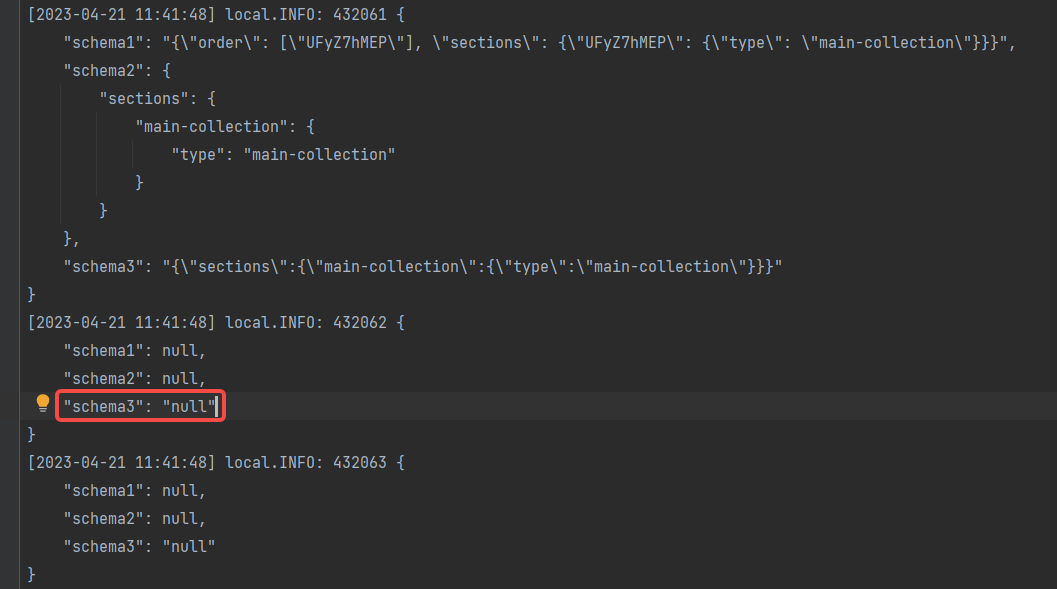Click the schema1 null value in the 432062 entry
This screenshot has width=1057, height=589.
tap(180, 351)
